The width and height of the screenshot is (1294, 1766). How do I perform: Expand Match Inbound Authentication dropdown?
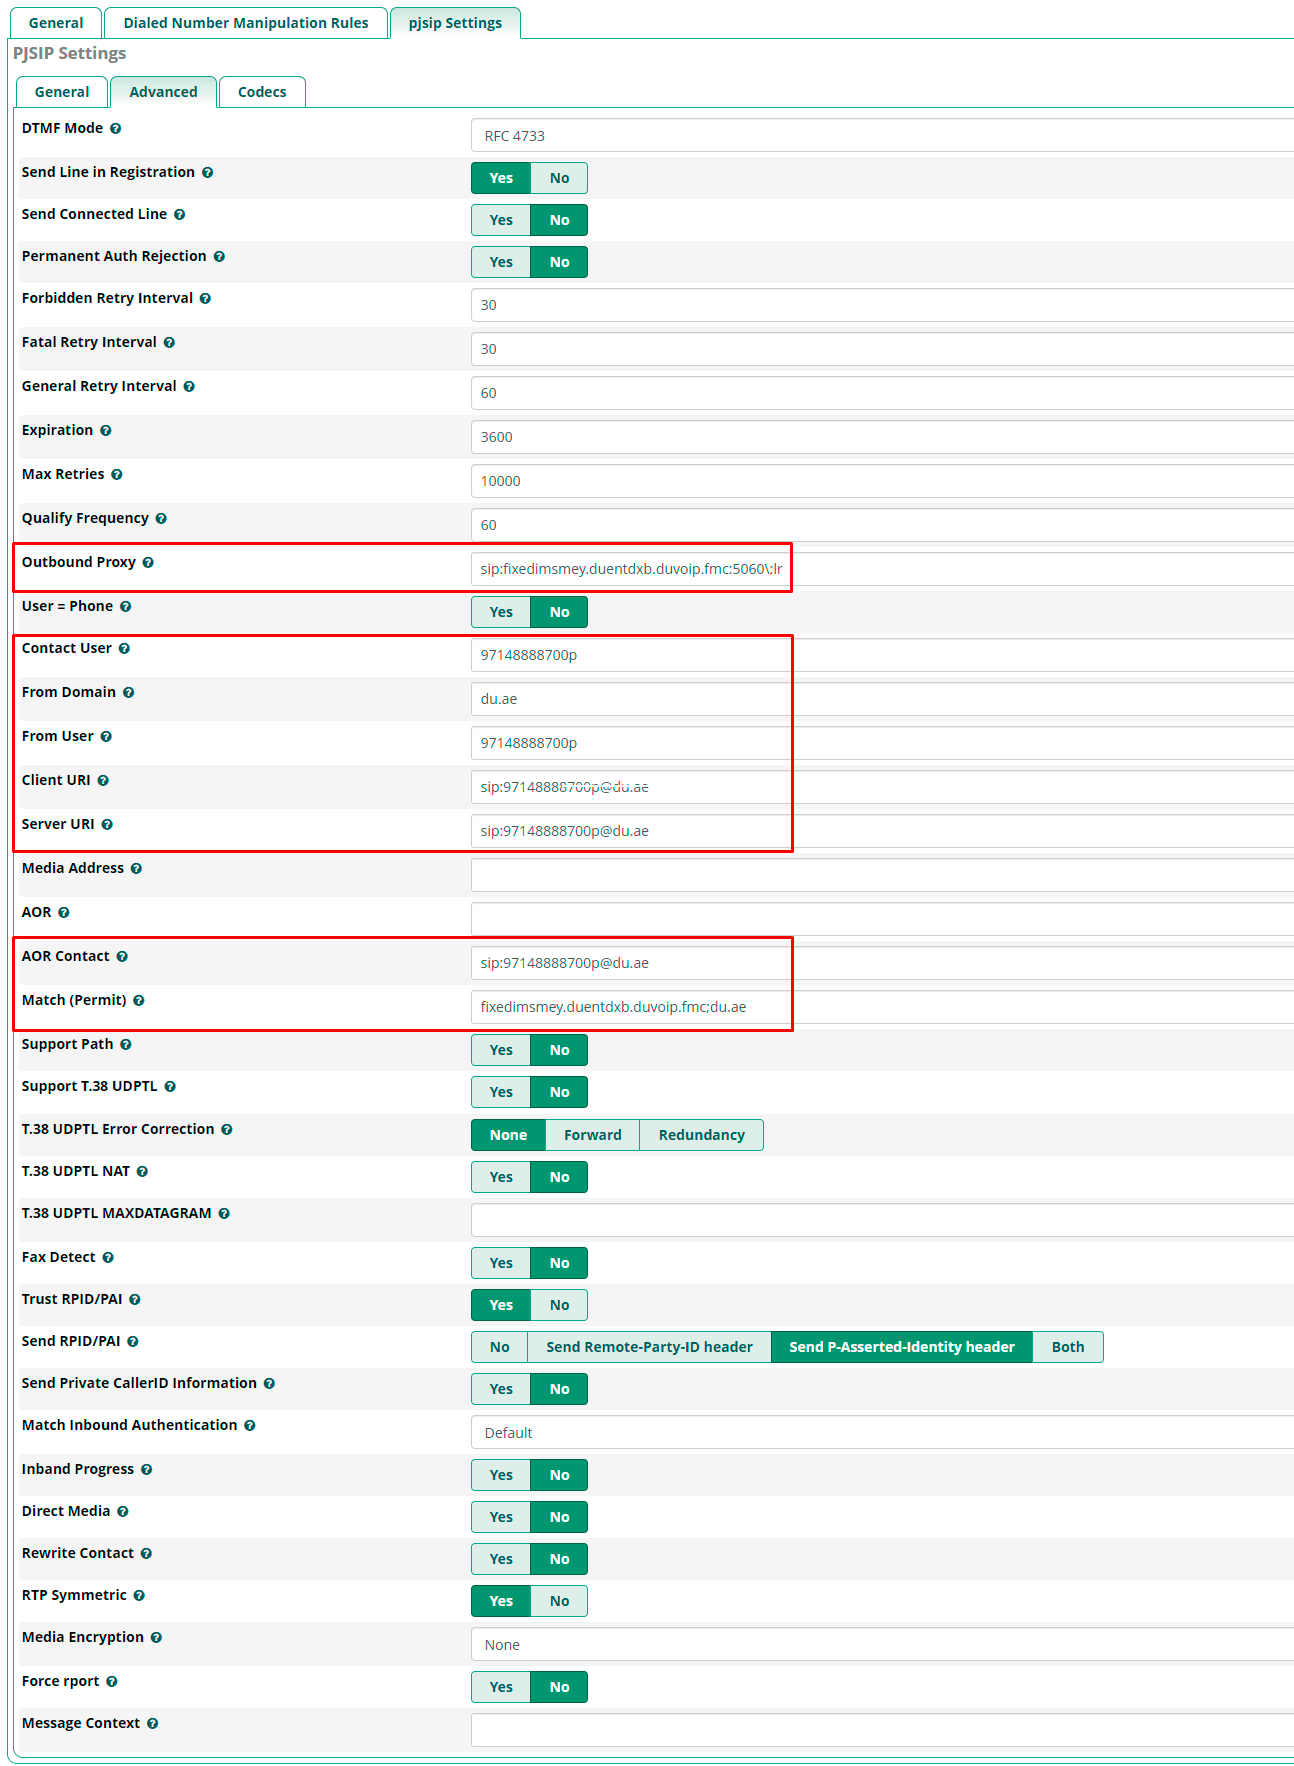pos(880,1433)
